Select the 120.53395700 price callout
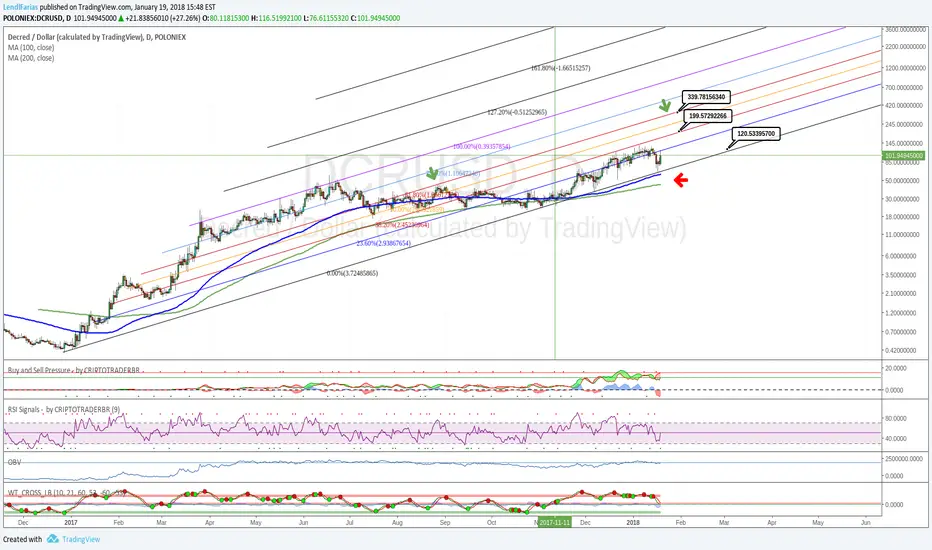The image size is (932, 550). click(756, 134)
